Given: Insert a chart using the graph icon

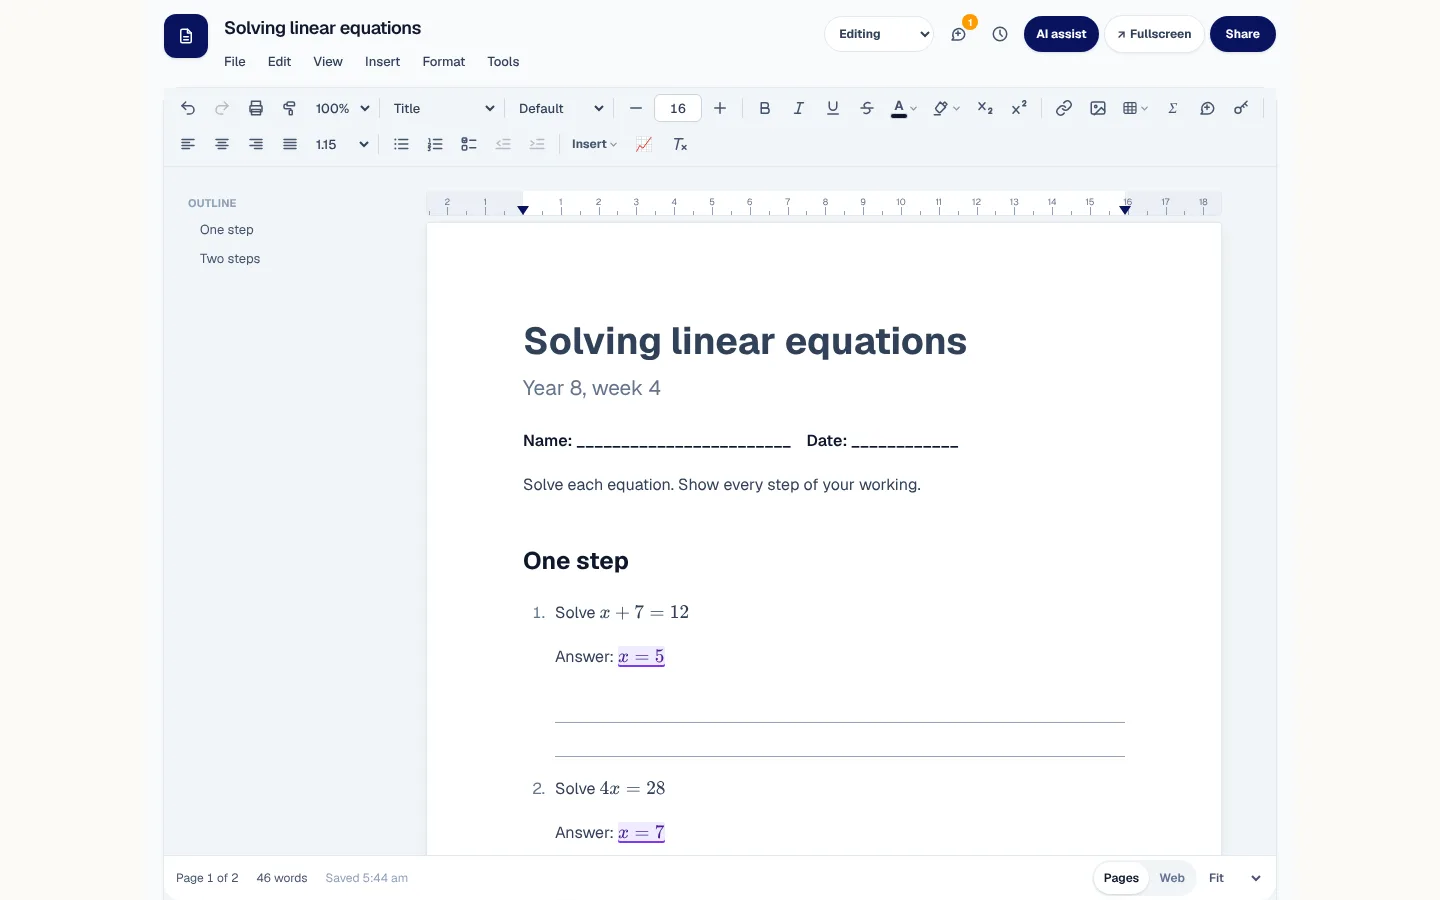Looking at the screenshot, I should pos(644,144).
